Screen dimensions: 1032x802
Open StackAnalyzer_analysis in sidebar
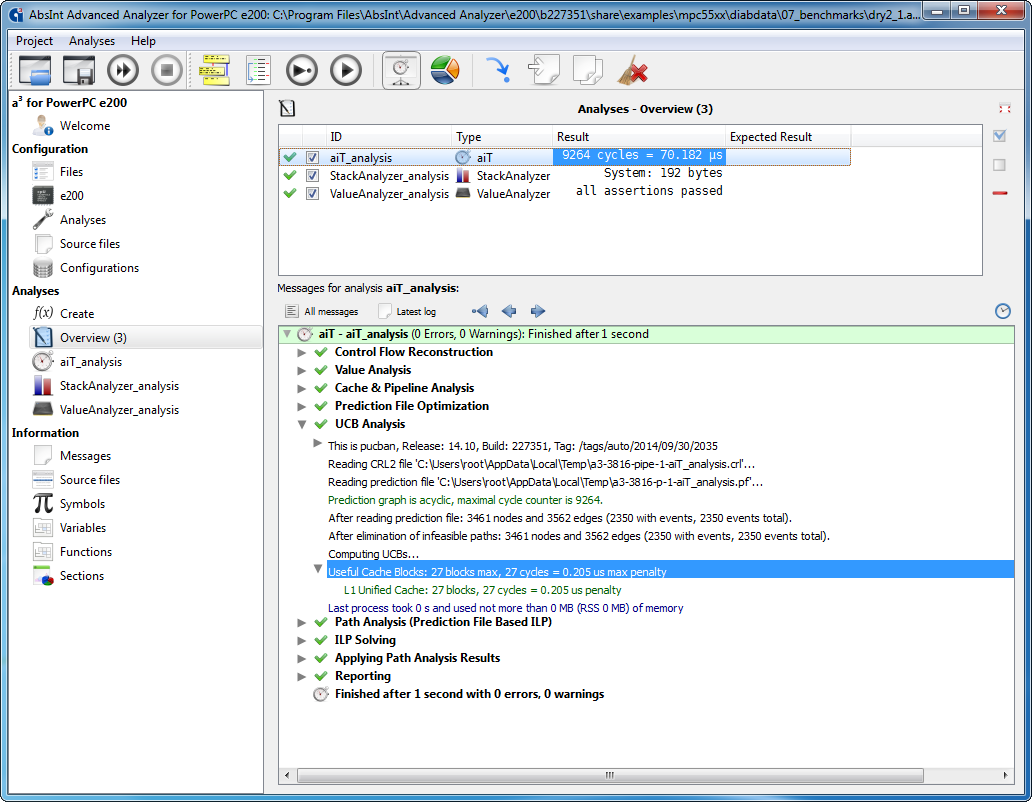point(119,386)
